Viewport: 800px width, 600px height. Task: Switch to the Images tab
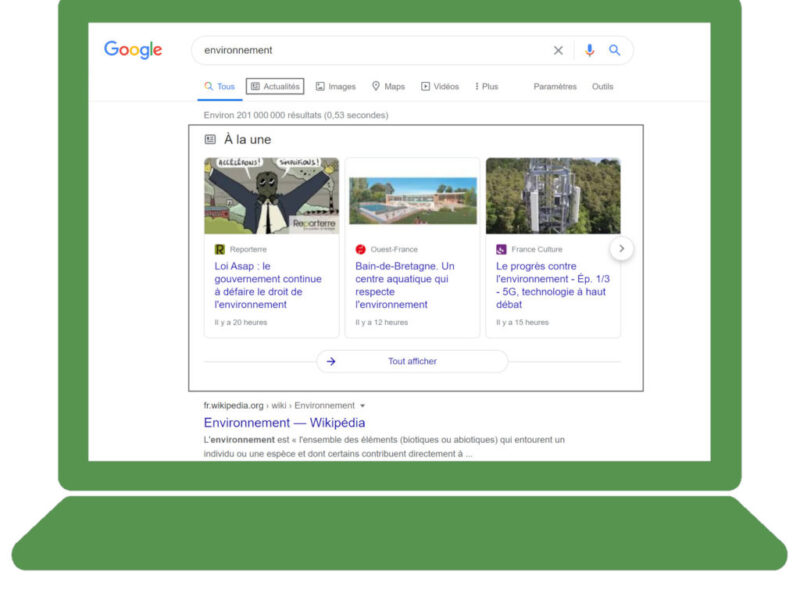(337, 86)
